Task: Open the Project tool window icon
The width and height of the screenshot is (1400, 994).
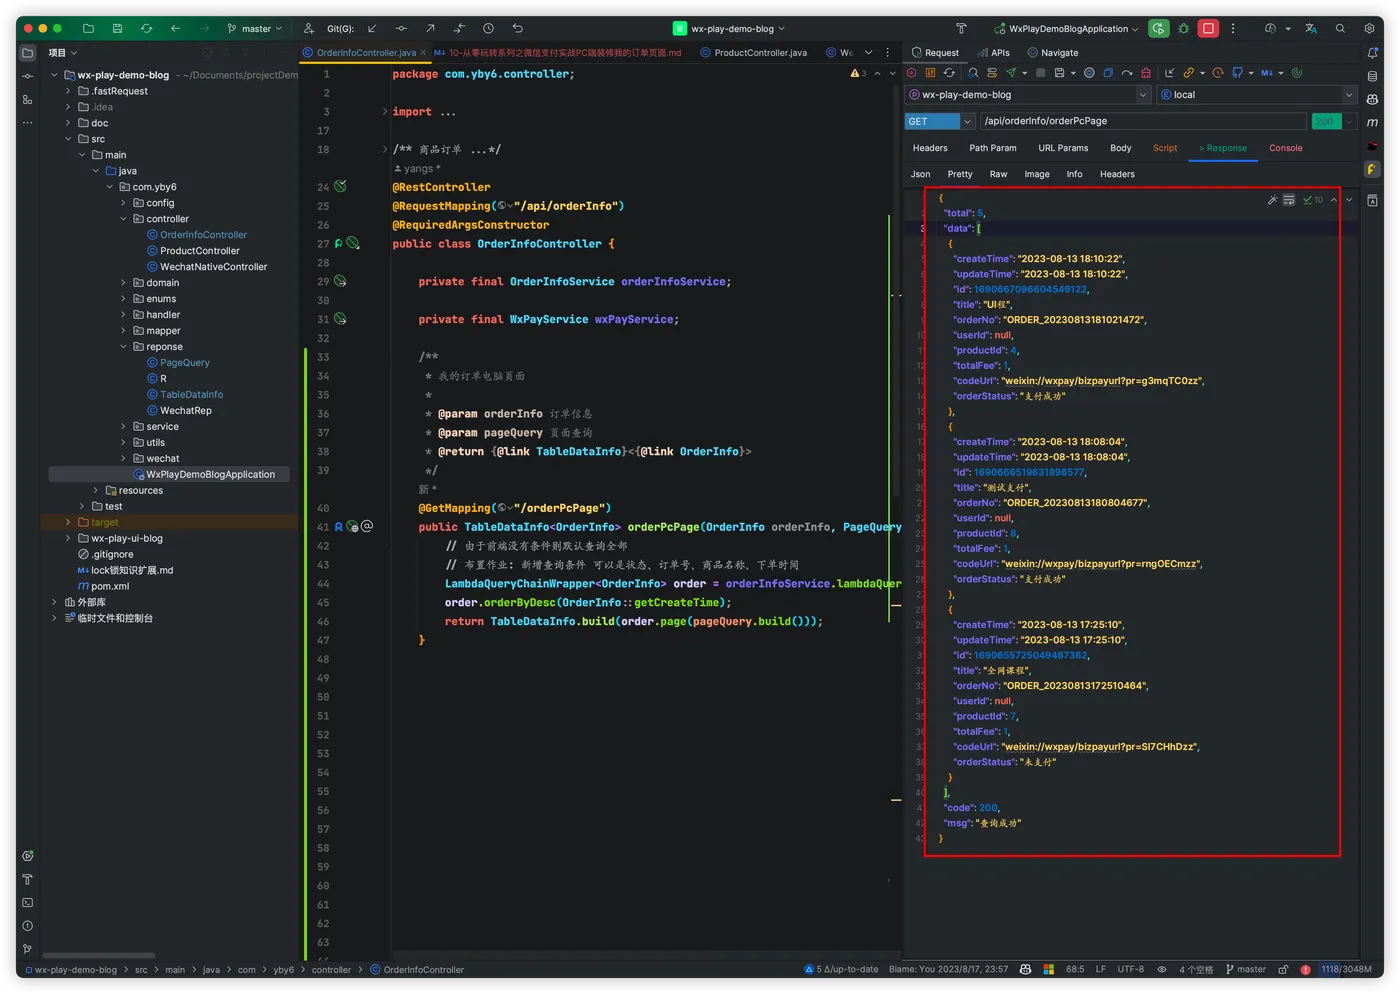Action: 27,53
